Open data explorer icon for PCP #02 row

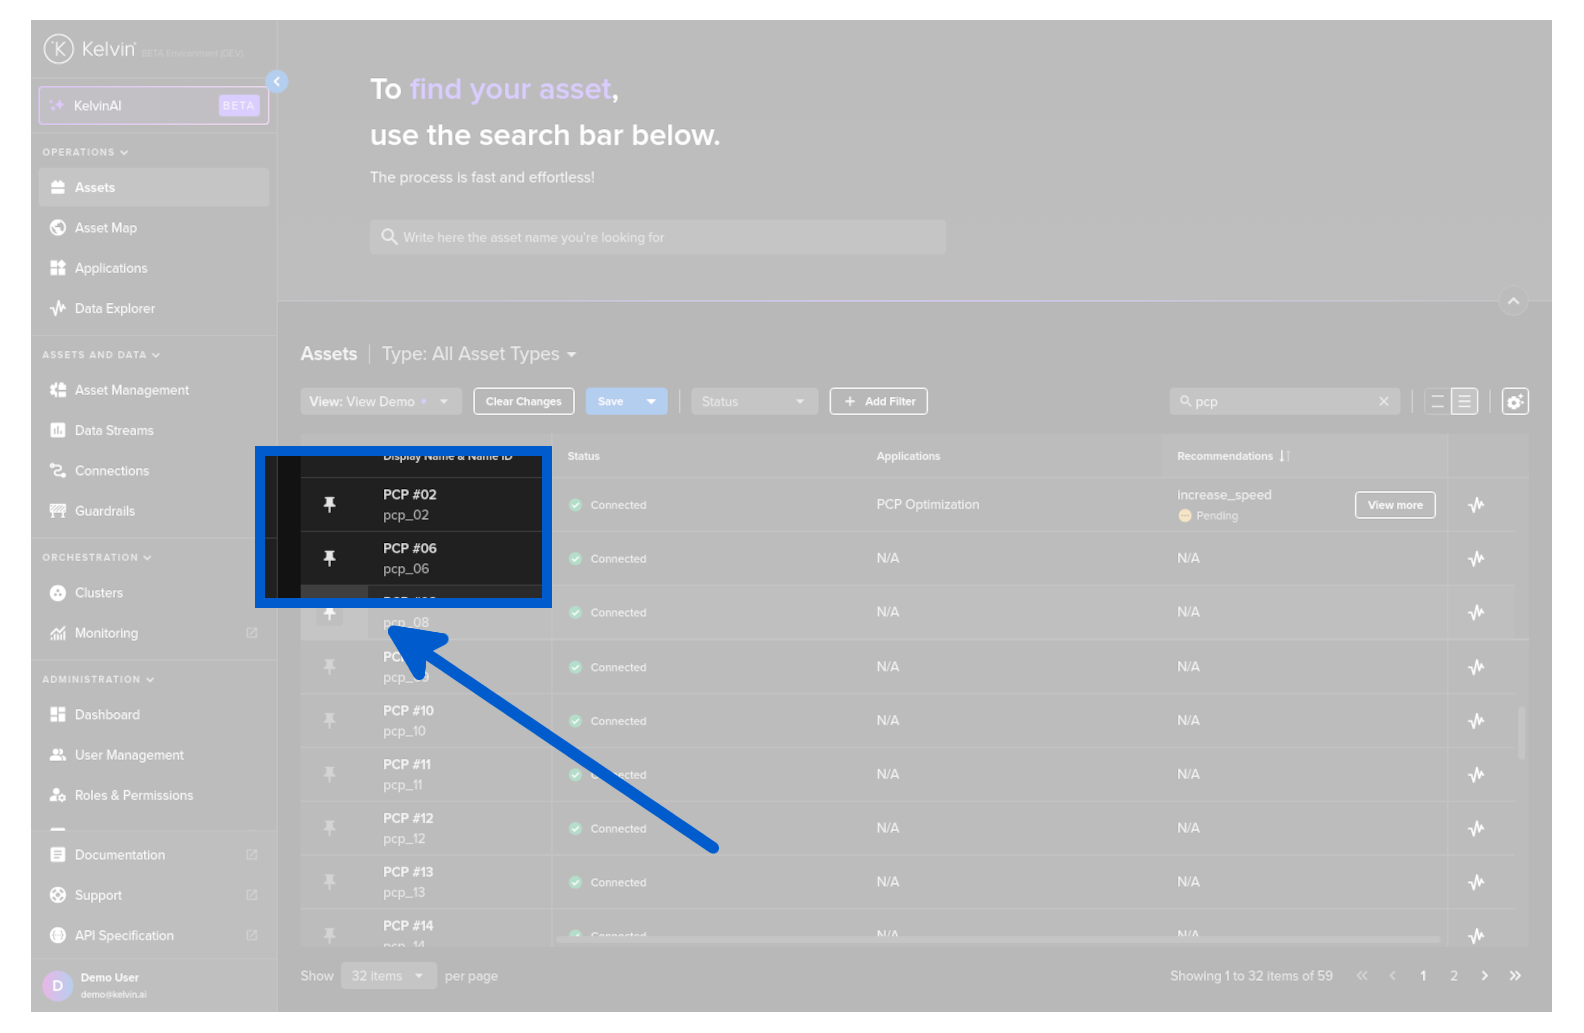coord(1476,505)
